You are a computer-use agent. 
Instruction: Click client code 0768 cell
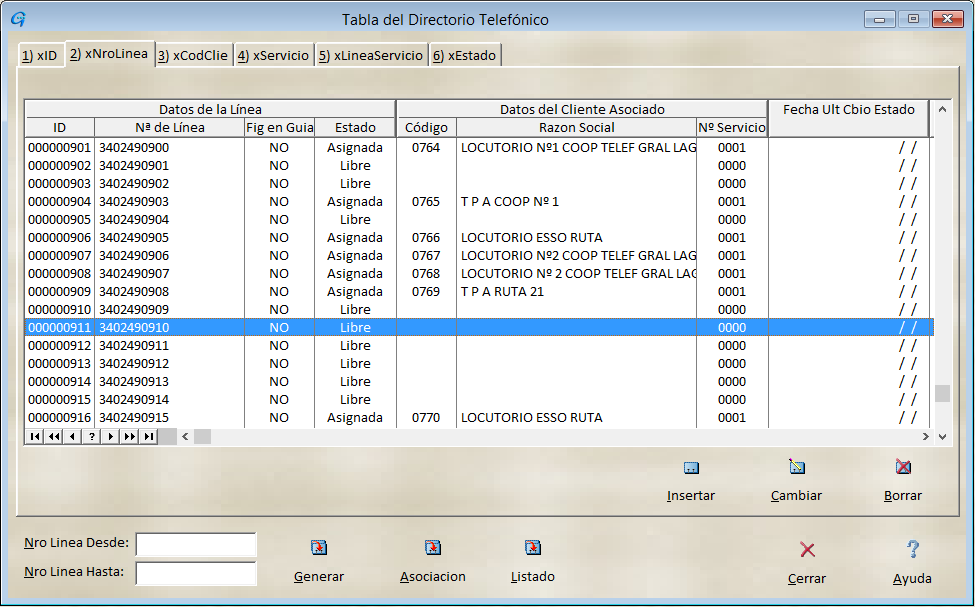426,274
